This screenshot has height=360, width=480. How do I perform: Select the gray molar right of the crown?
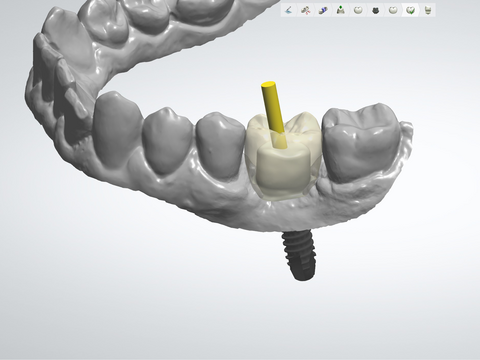pos(362,143)
